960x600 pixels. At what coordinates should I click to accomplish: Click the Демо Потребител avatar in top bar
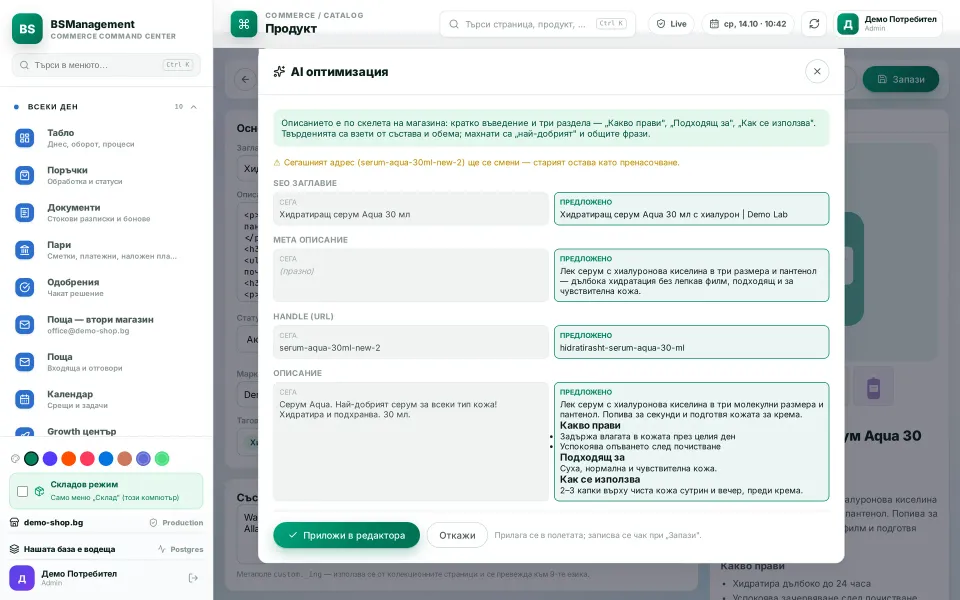click(848, 24)
